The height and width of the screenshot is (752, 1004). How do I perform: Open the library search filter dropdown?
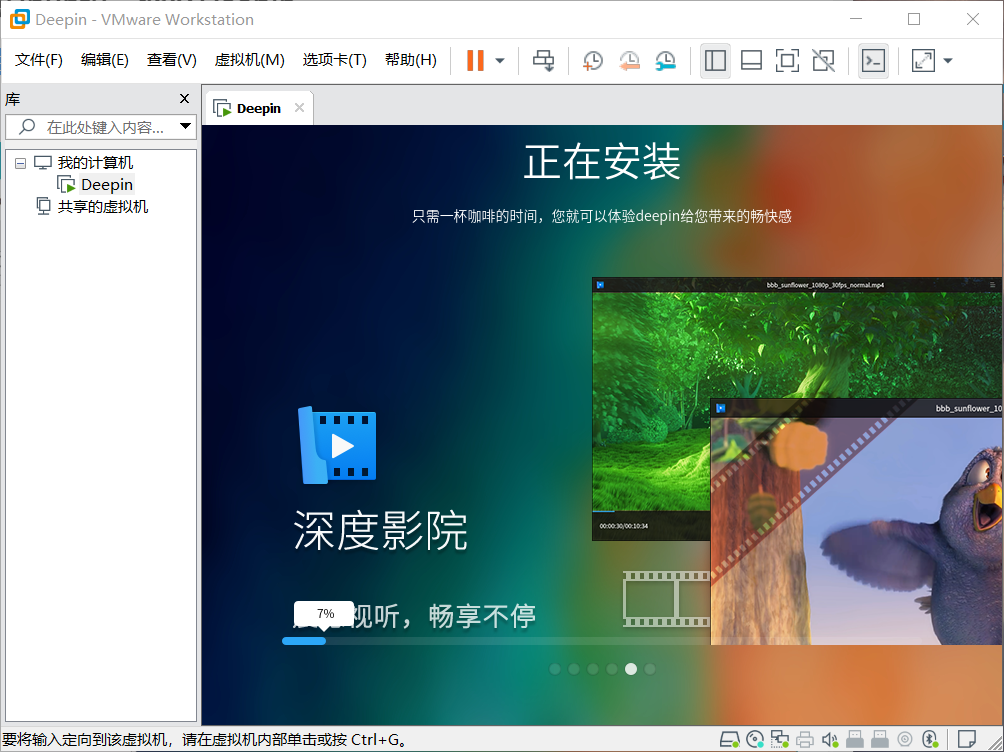pyautogui.click(x=186, y=126)
